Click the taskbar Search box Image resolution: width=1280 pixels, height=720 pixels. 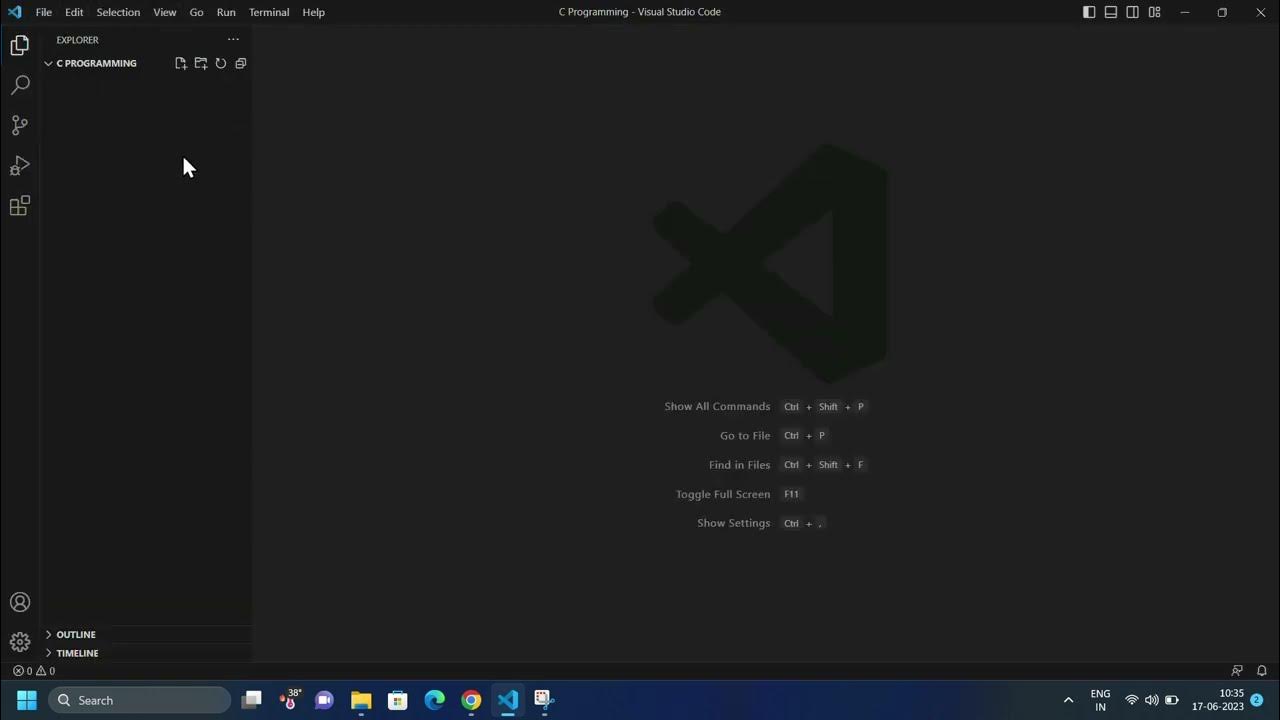140,700
